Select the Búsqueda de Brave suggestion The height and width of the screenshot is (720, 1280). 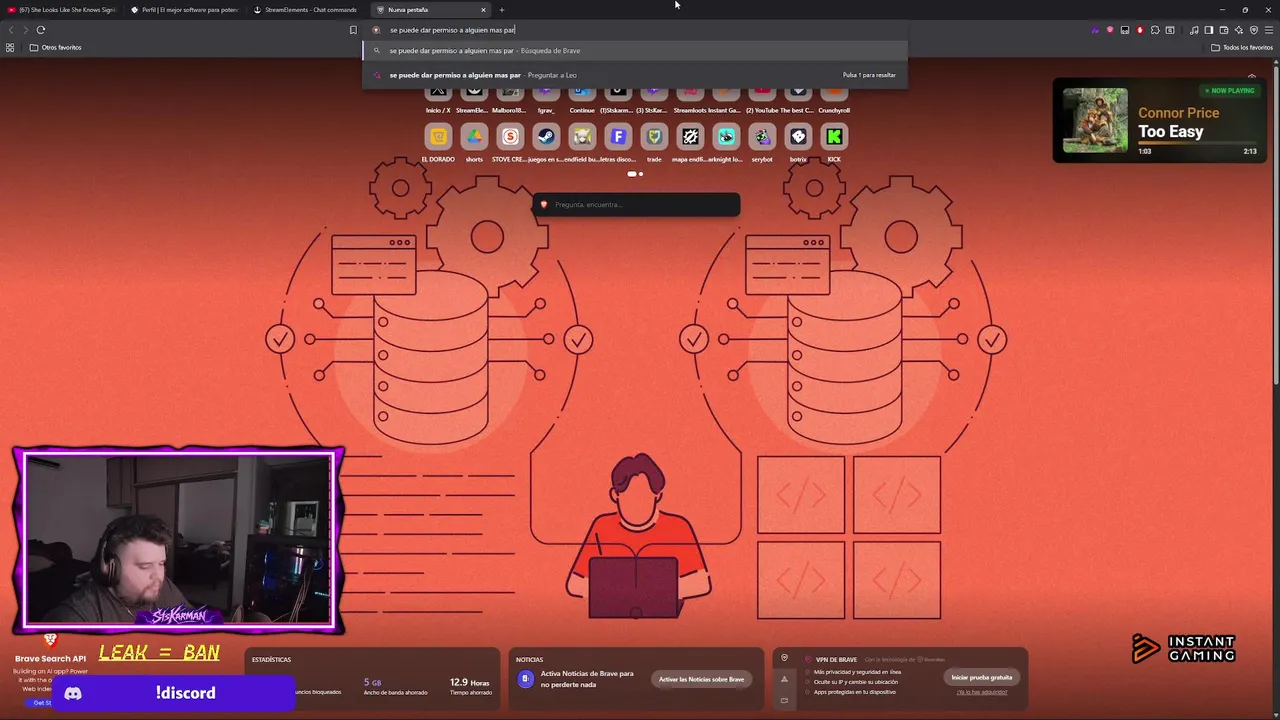point(635,51)
